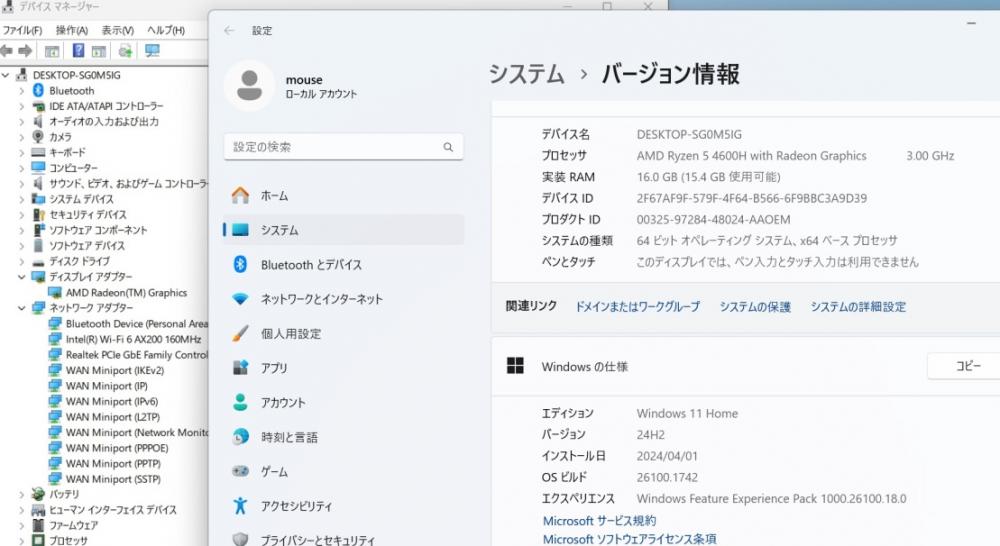
Task: Click the 設定の検索 search field
Action: click(x=344, y=147)
